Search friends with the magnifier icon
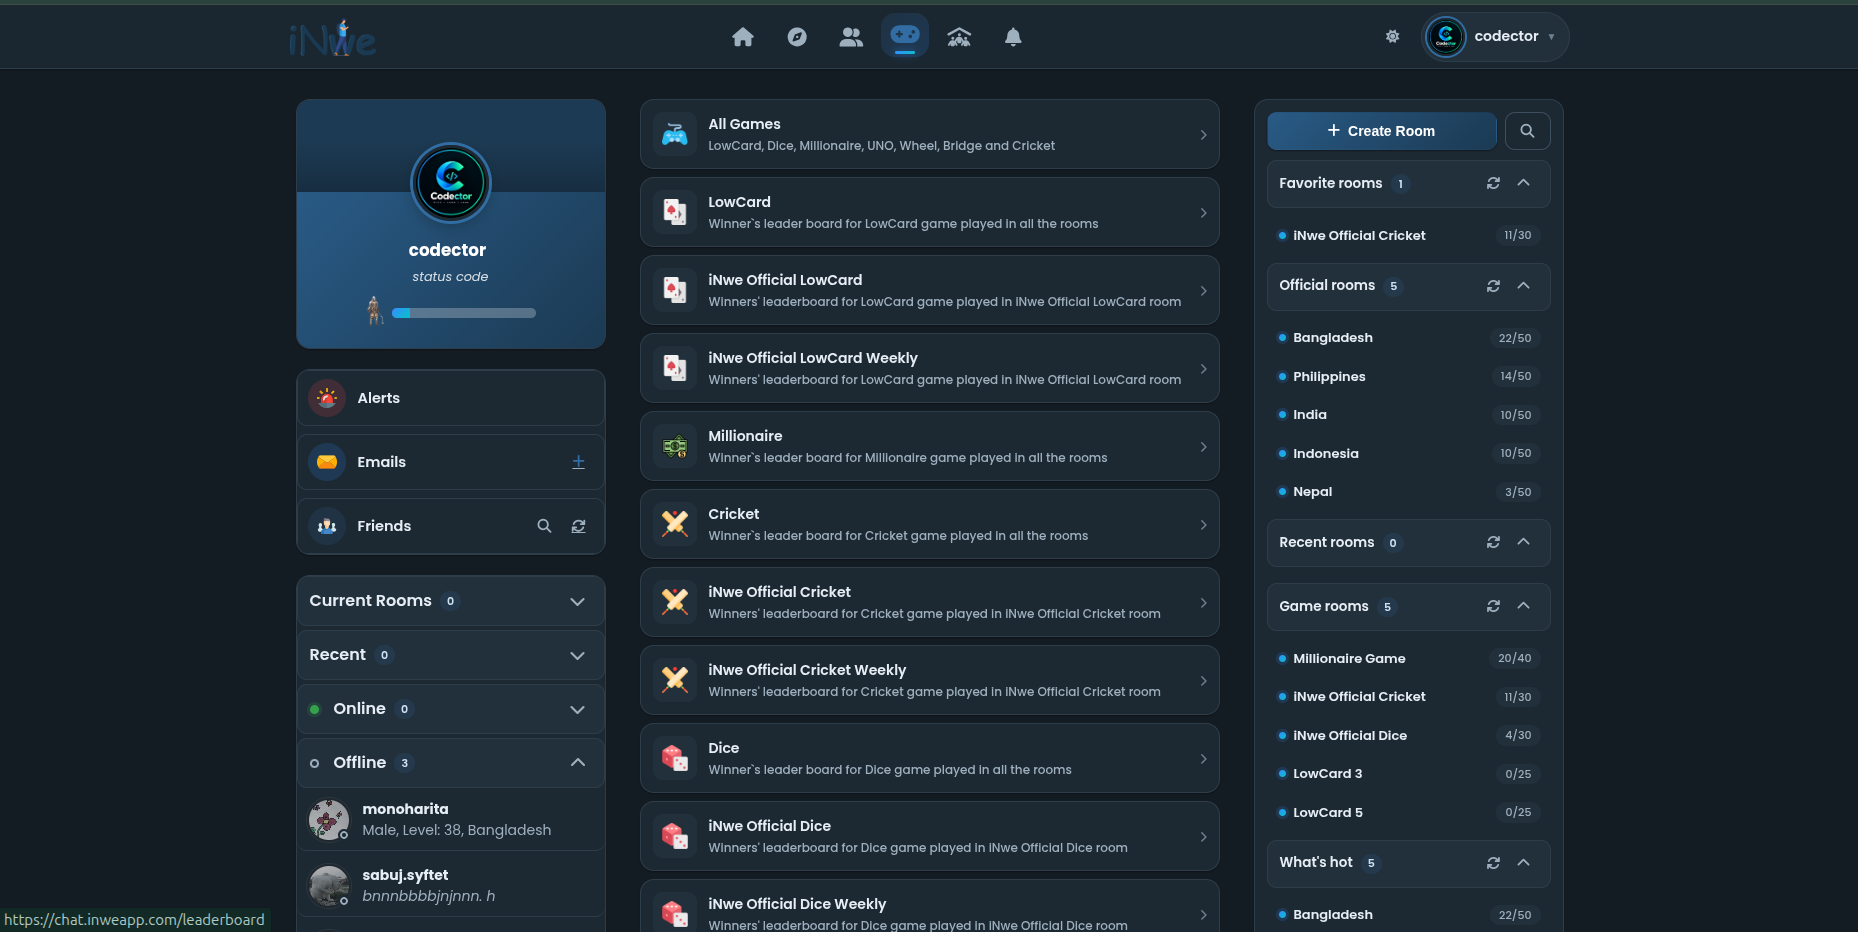The width and height of the screenshot is (1858, 932). [x=544, y=526]
